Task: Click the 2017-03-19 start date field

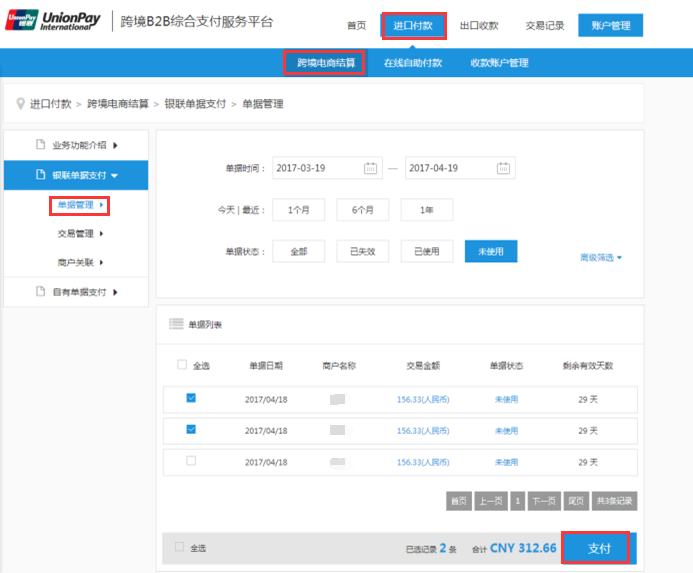Action: (x=315, y=168)
